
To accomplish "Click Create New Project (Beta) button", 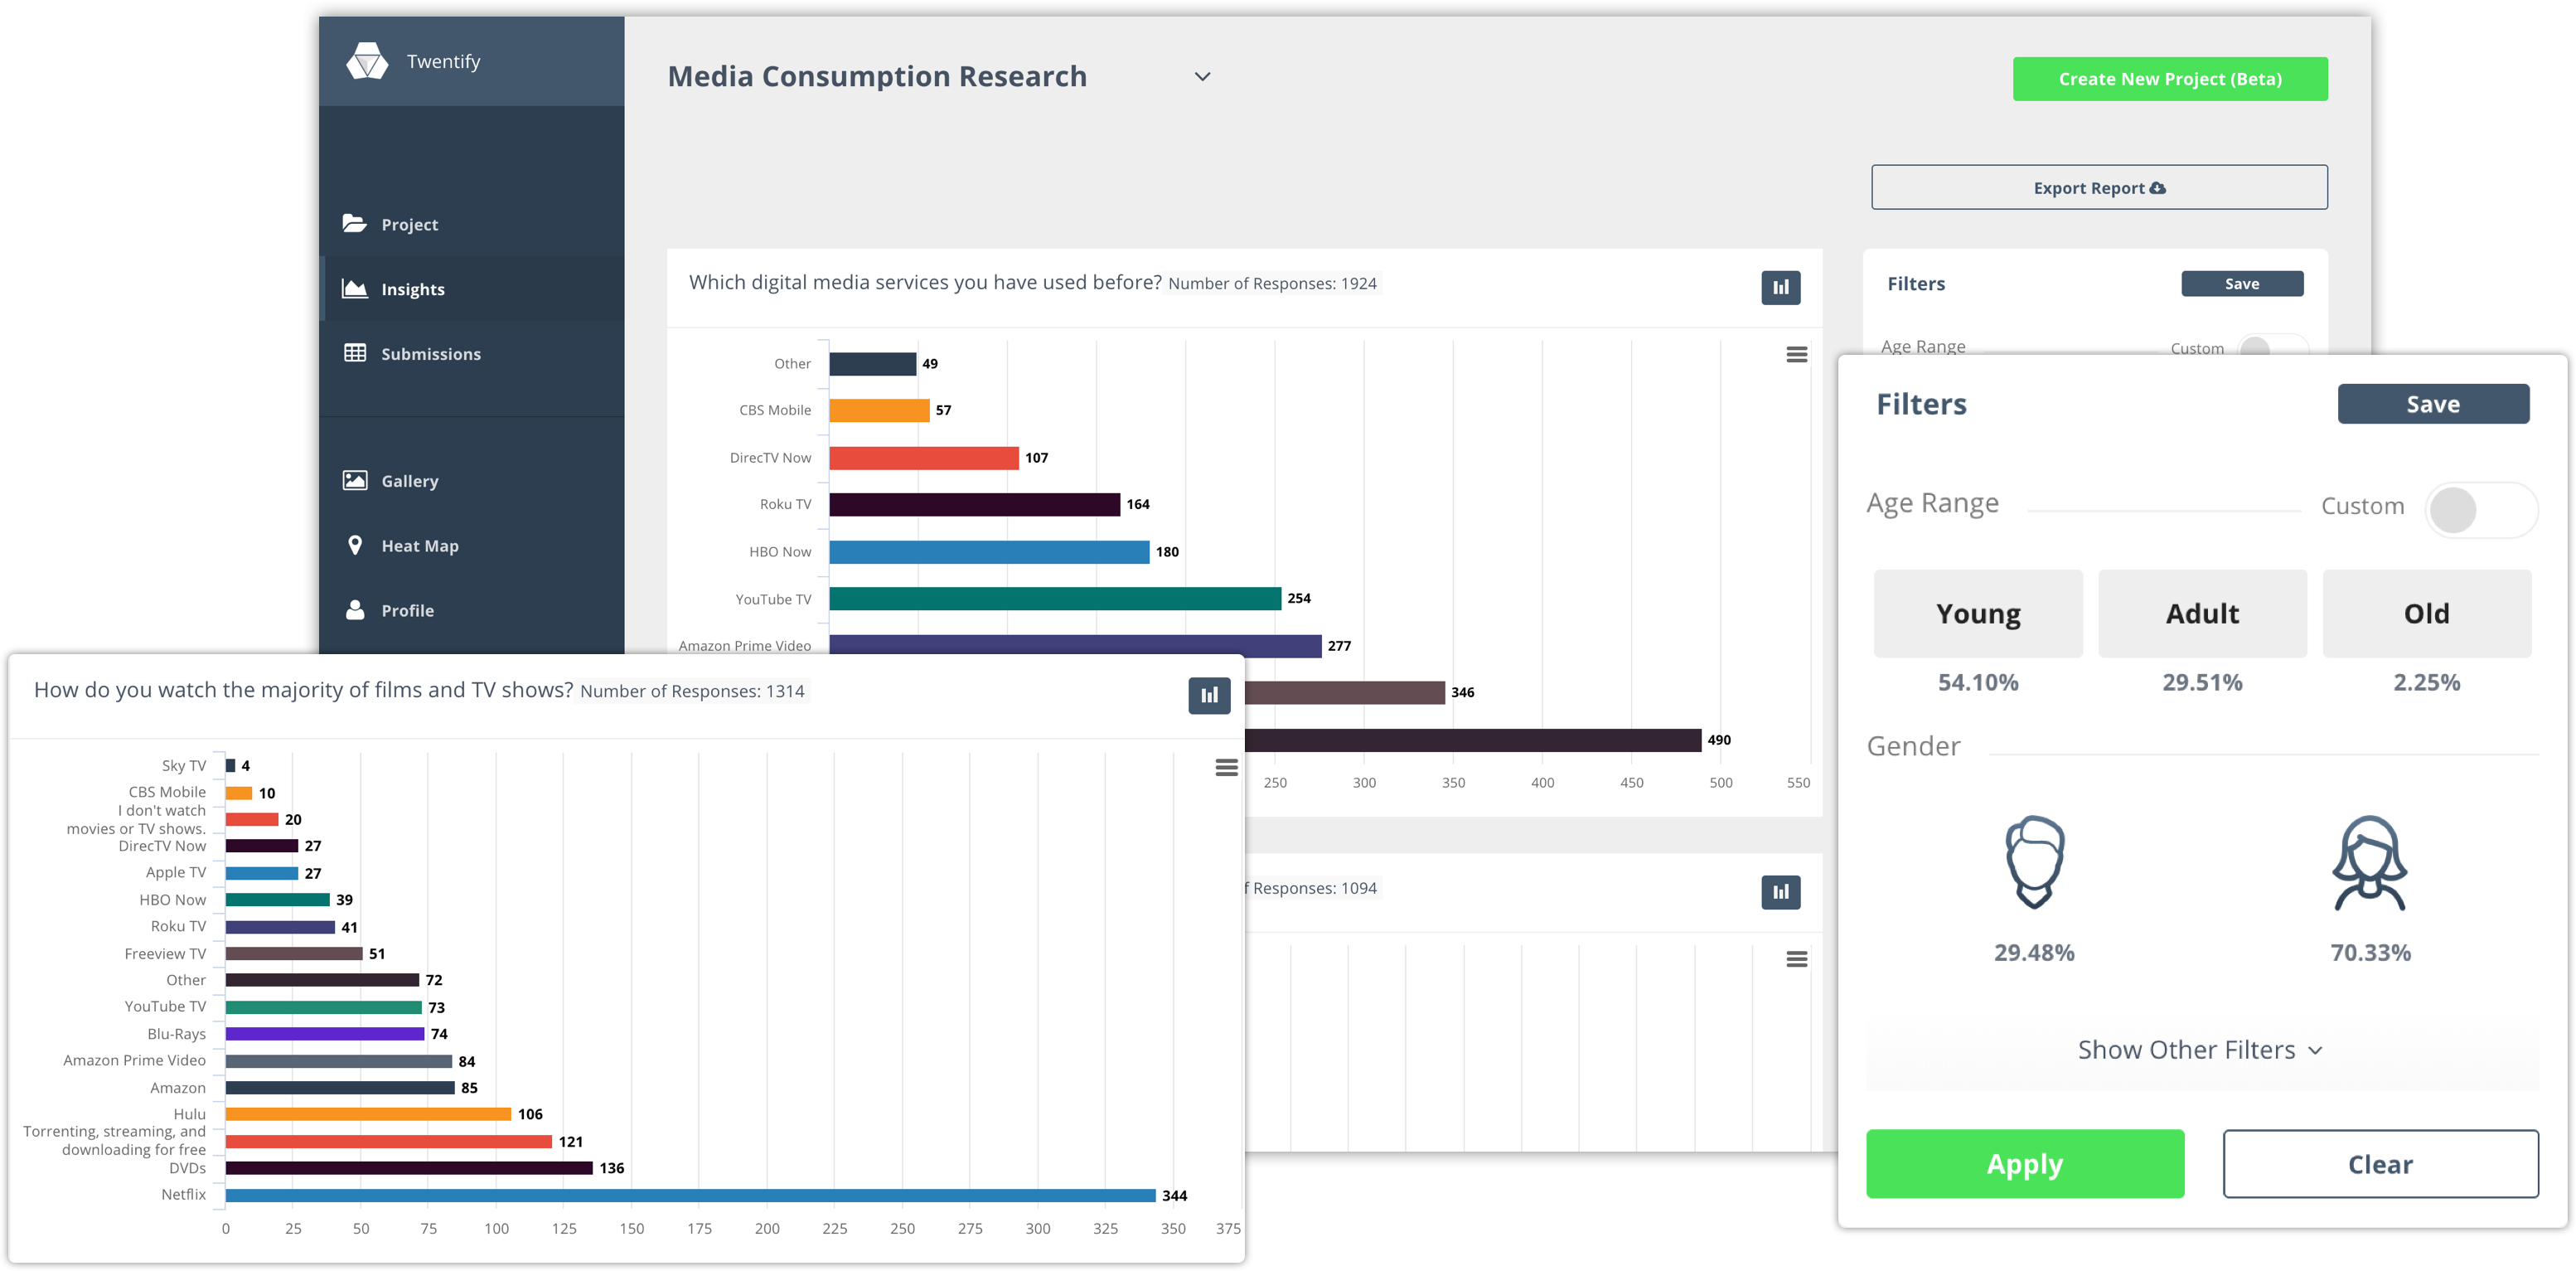I will (2169, 79).
